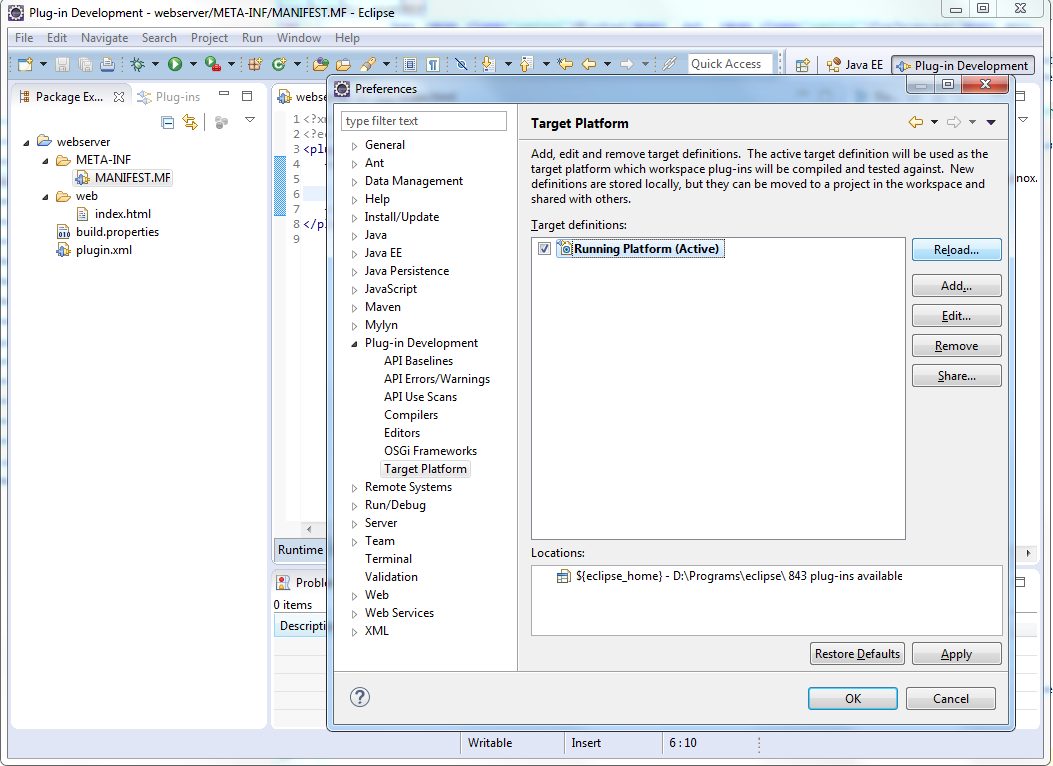Screen dimensions: 1053x766
Task: Click the Open Type toolbar icon
Action: point(321,64)
